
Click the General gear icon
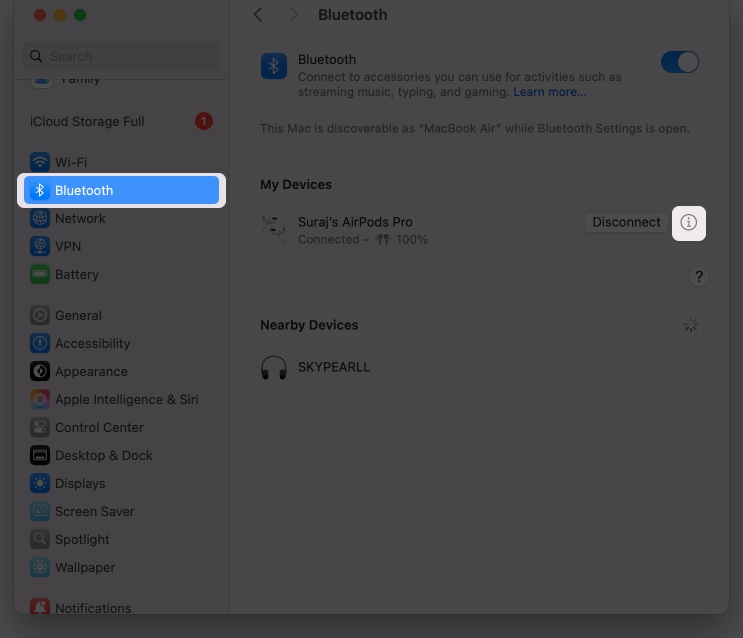tap(40, 315)
